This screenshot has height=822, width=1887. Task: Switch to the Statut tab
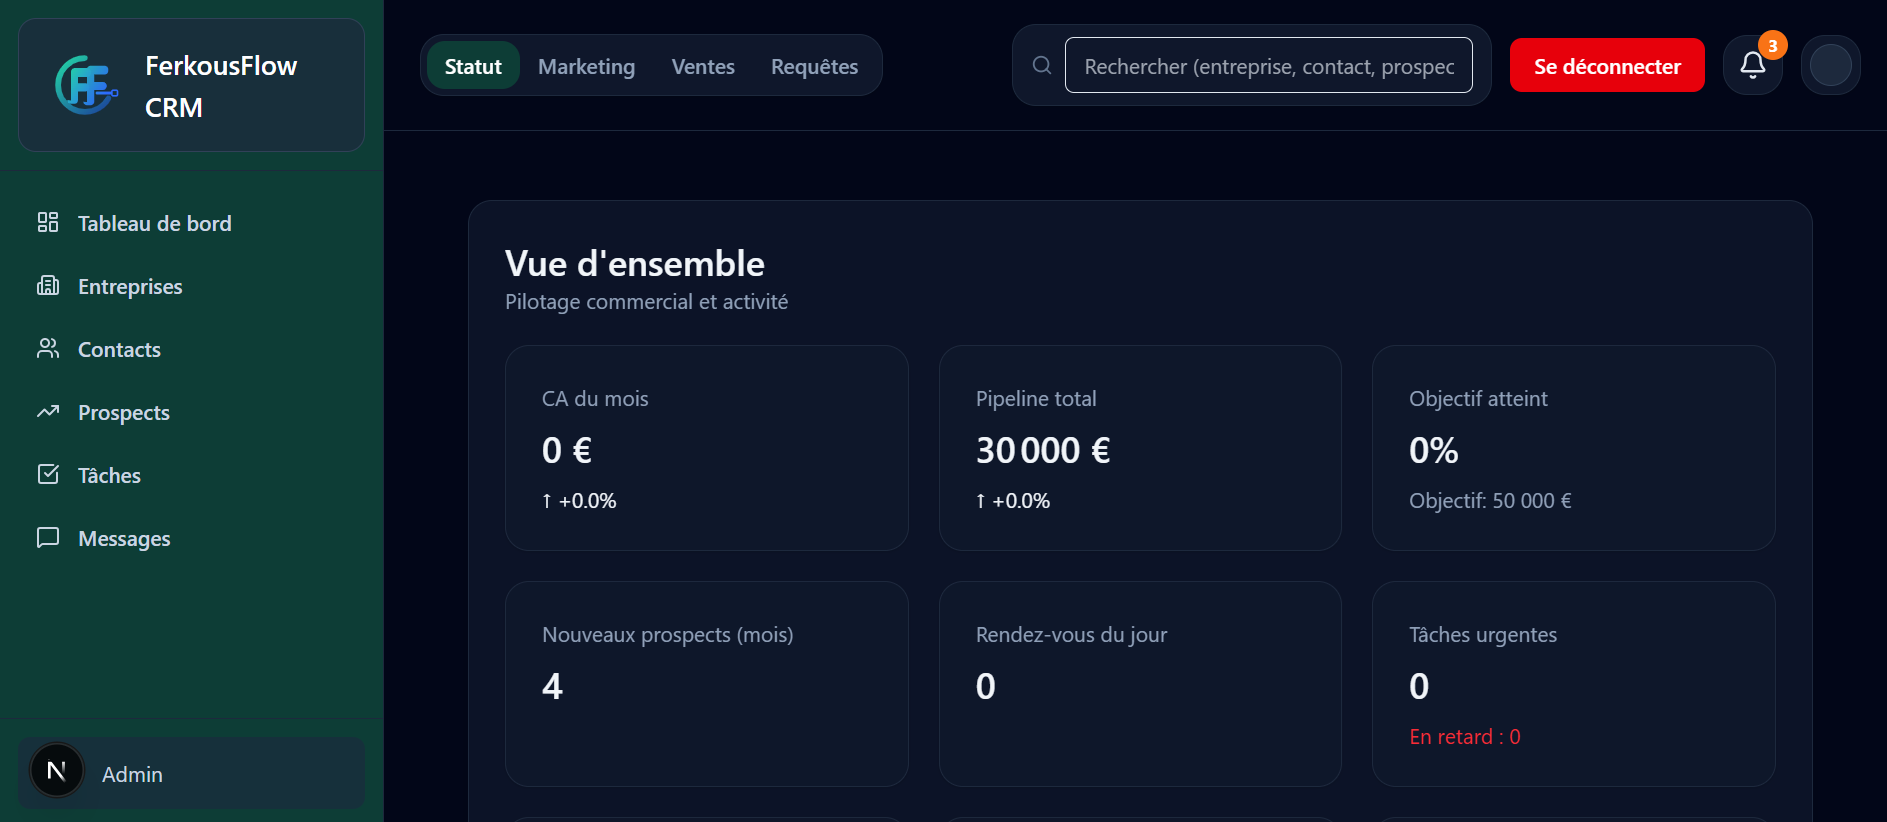click(472, 65)
